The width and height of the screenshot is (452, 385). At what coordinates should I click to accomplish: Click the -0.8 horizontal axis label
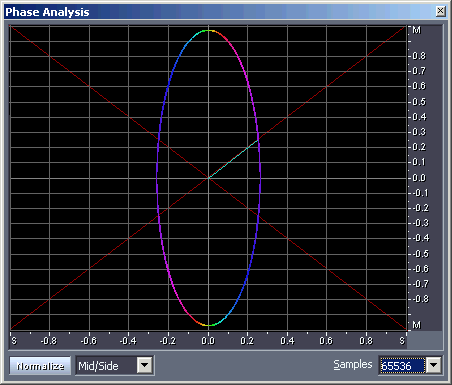click(x=49, y=341)
